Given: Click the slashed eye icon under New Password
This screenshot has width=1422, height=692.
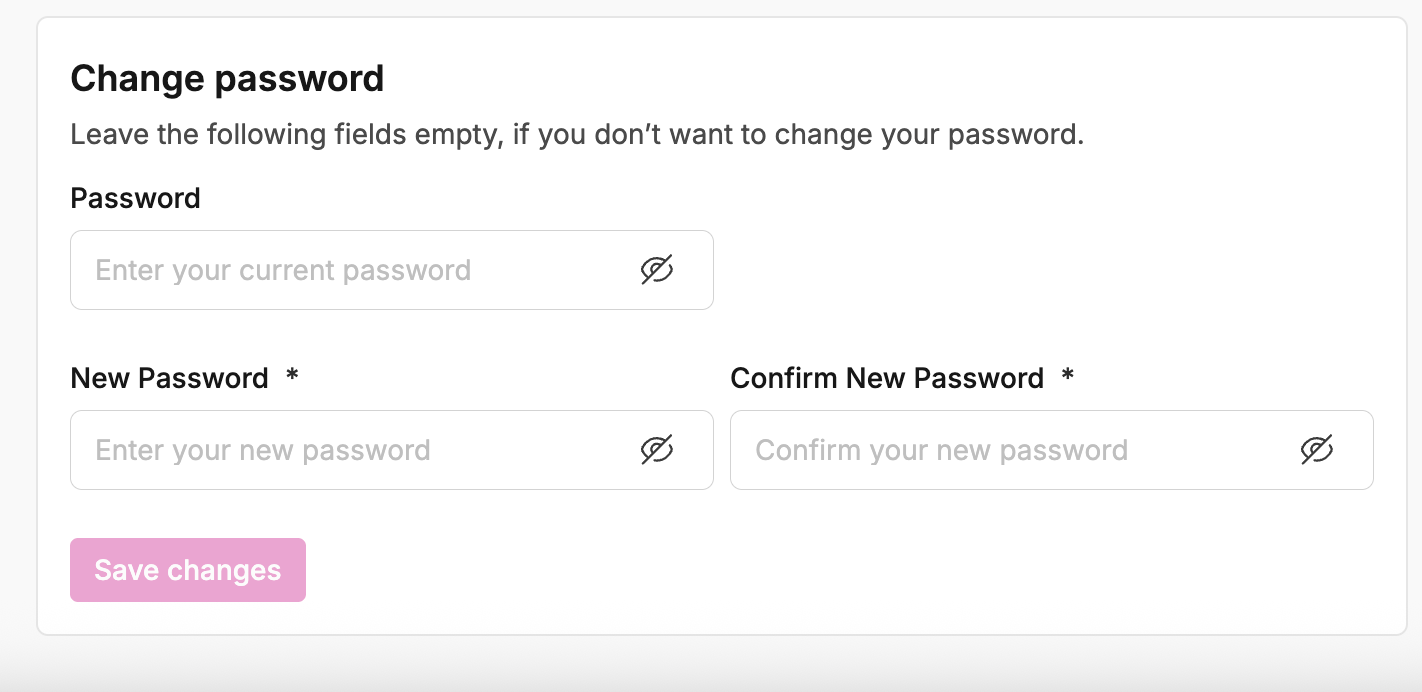Looking at the screenshot, I should [657, 450].
